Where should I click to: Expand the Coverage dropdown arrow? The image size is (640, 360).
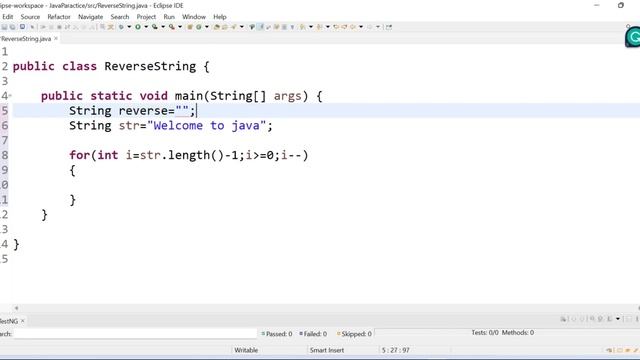(163, 27)
